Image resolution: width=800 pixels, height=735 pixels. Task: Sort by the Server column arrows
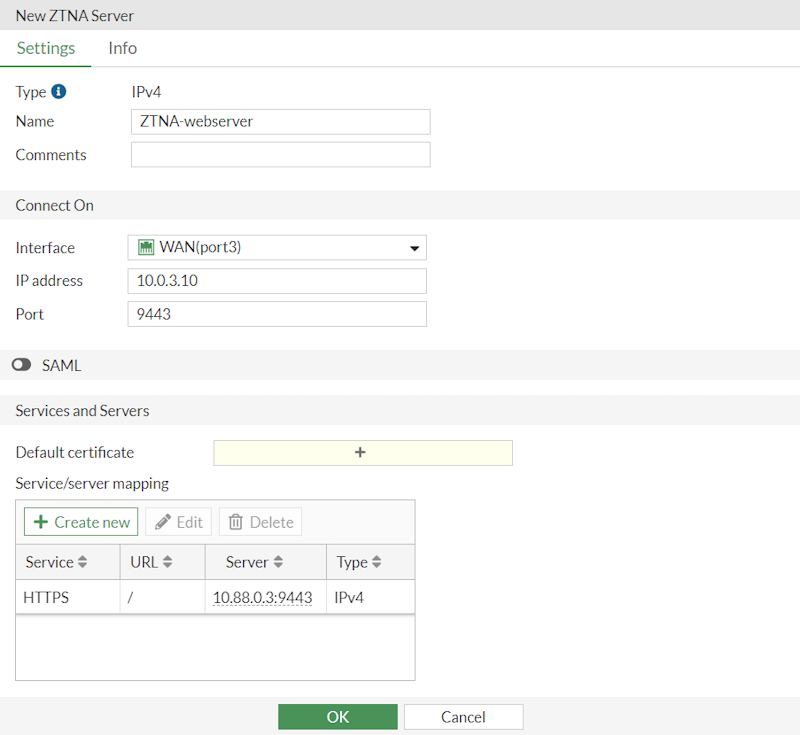click(x=278, y=563)
